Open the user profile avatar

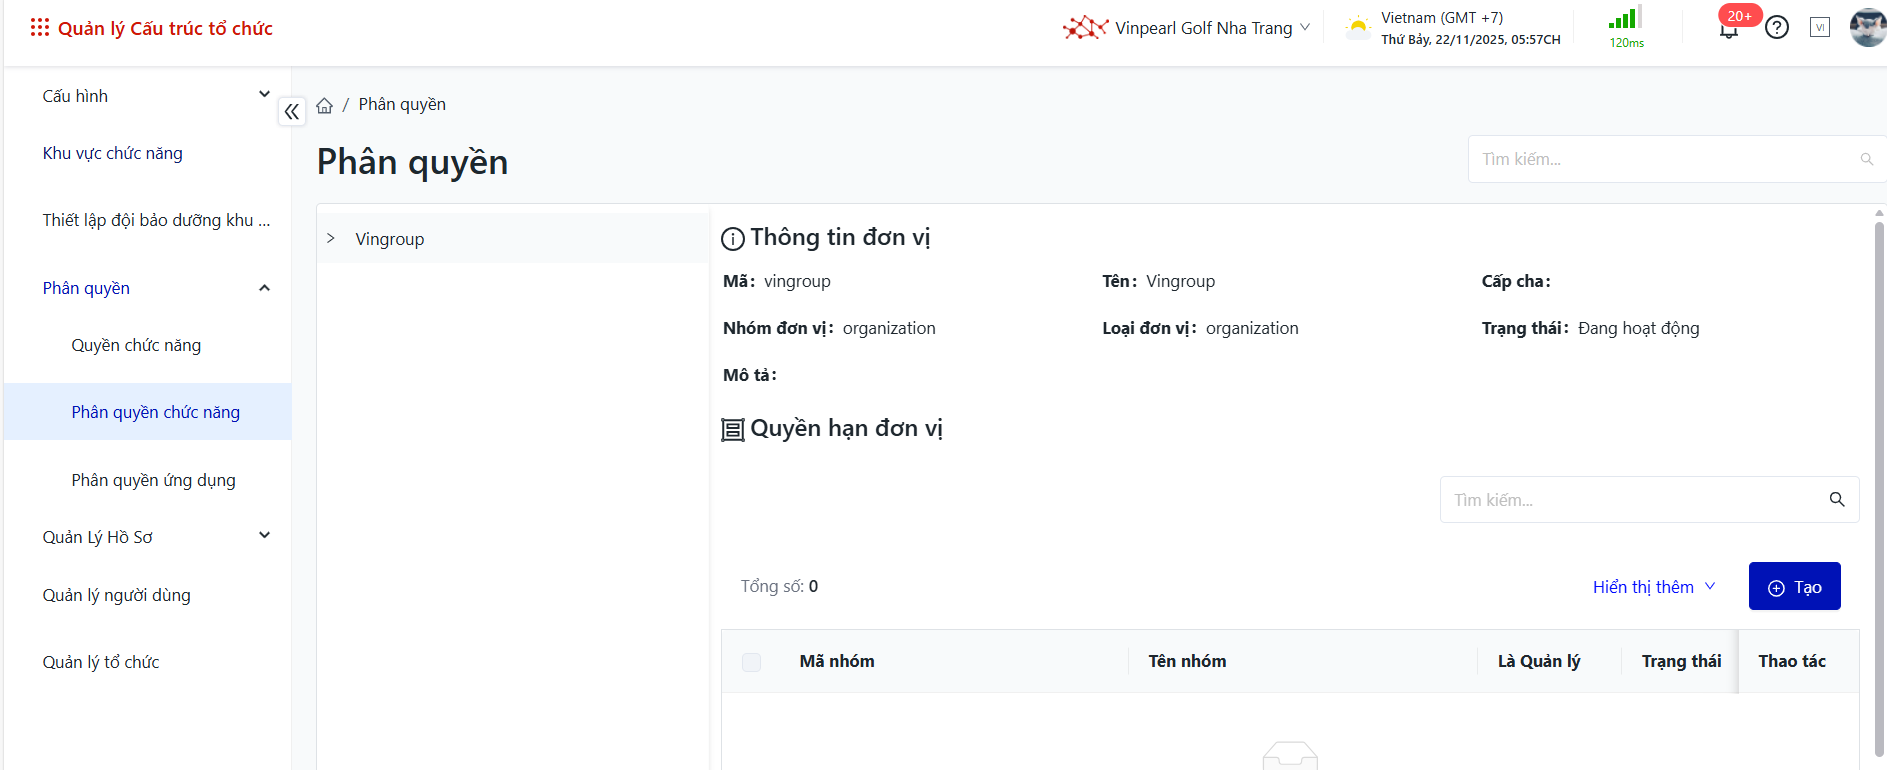[1867, 28]
